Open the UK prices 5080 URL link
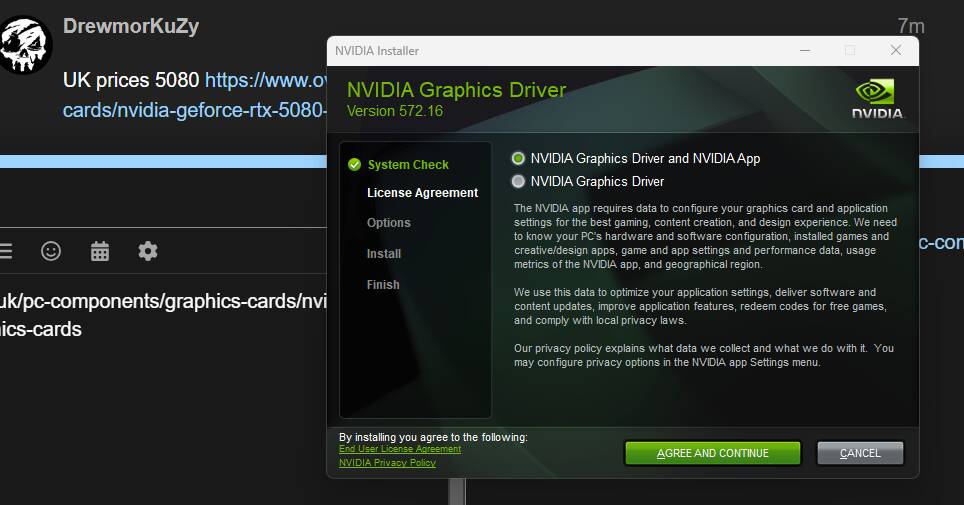 click(x=195, y=95)
